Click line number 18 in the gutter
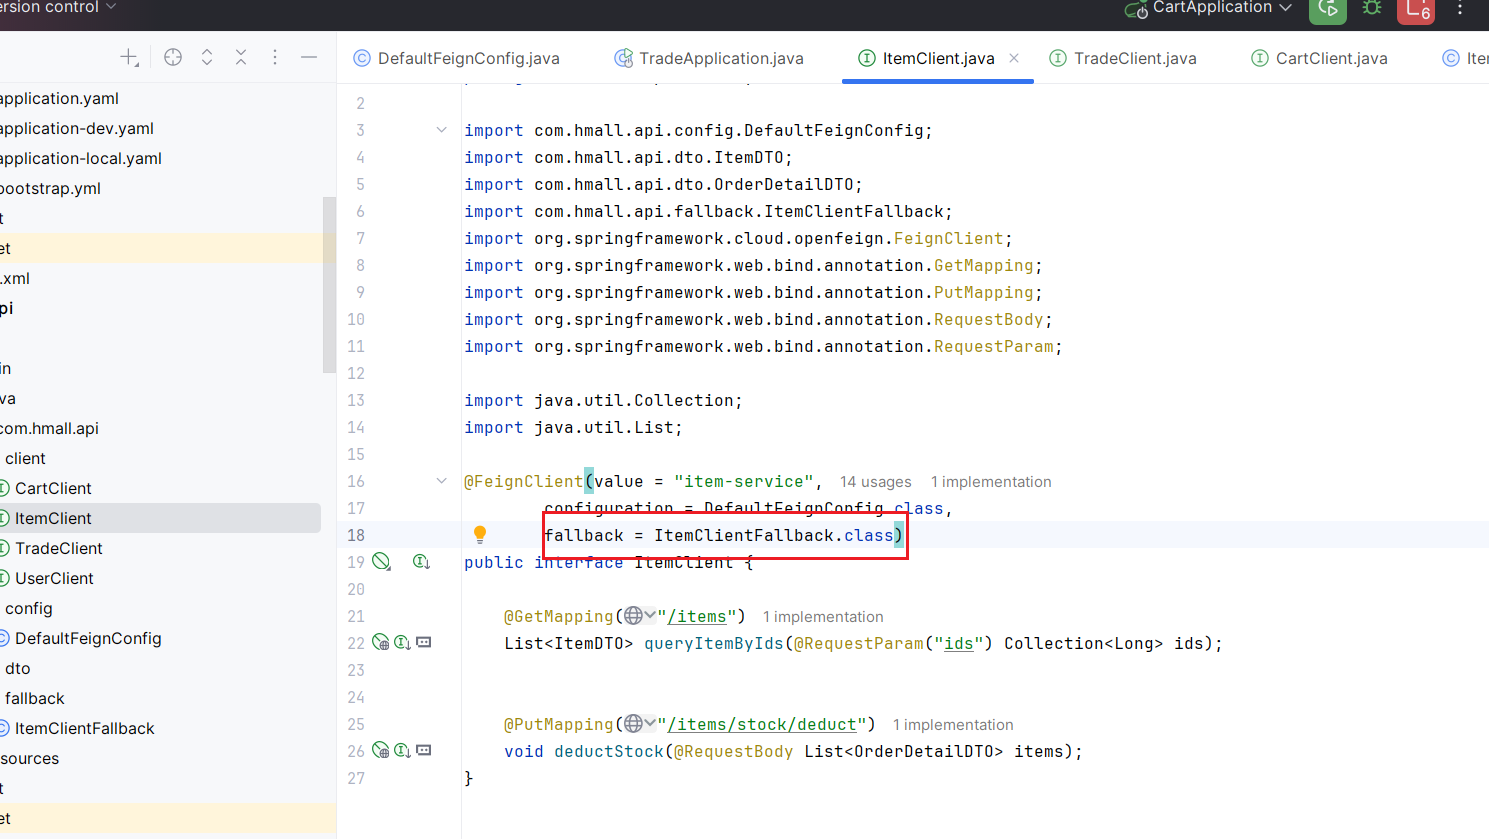The width and height of the screenshot is (1489, 839). (356, 535)
